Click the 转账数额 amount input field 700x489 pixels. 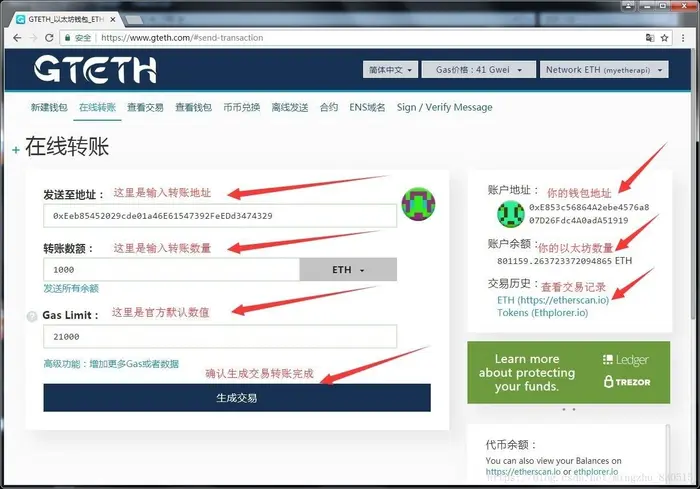click(x=171, y=270)
